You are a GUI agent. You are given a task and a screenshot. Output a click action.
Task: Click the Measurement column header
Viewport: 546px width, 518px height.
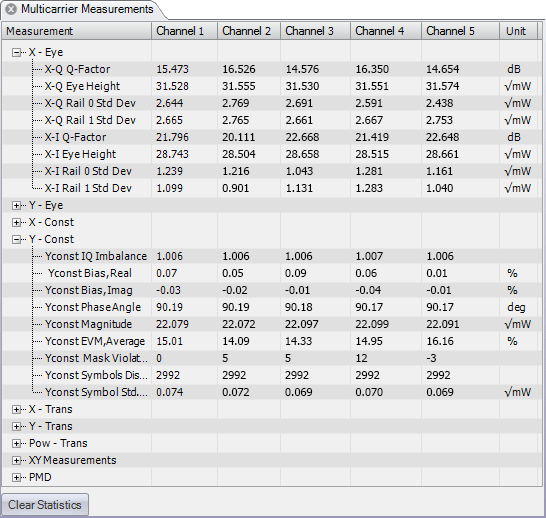(x=77, y=31)
